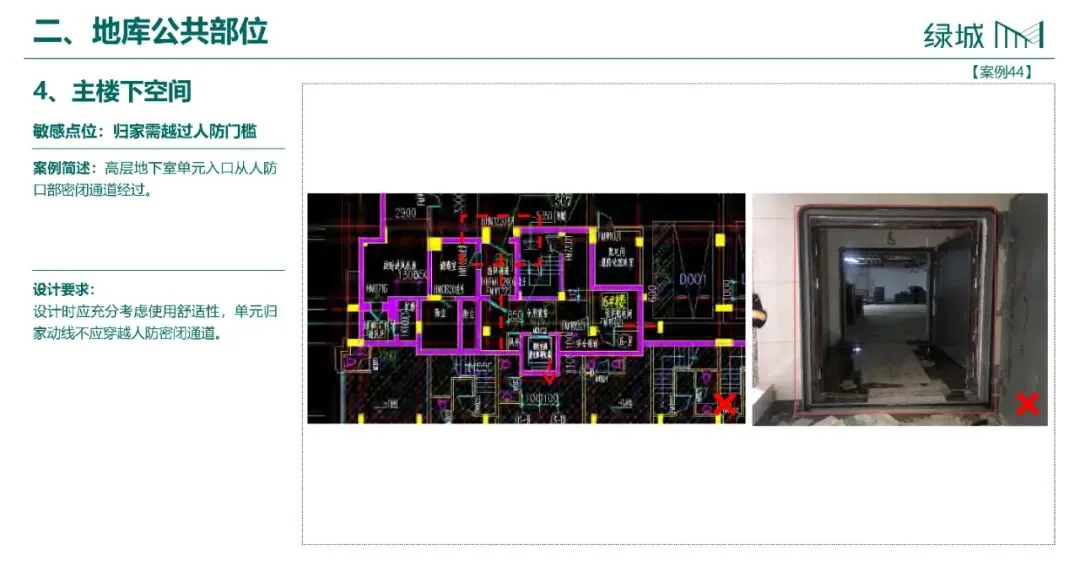
Task: Select the 【案例44】 case label
Action: (x=1001, y=72)
